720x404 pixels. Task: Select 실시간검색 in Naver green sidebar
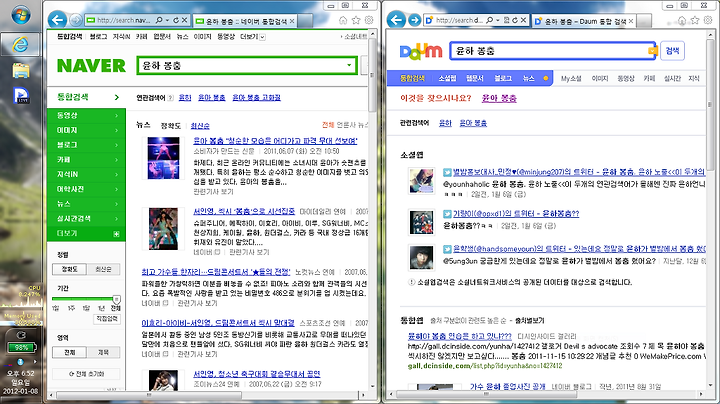[86, 219]
